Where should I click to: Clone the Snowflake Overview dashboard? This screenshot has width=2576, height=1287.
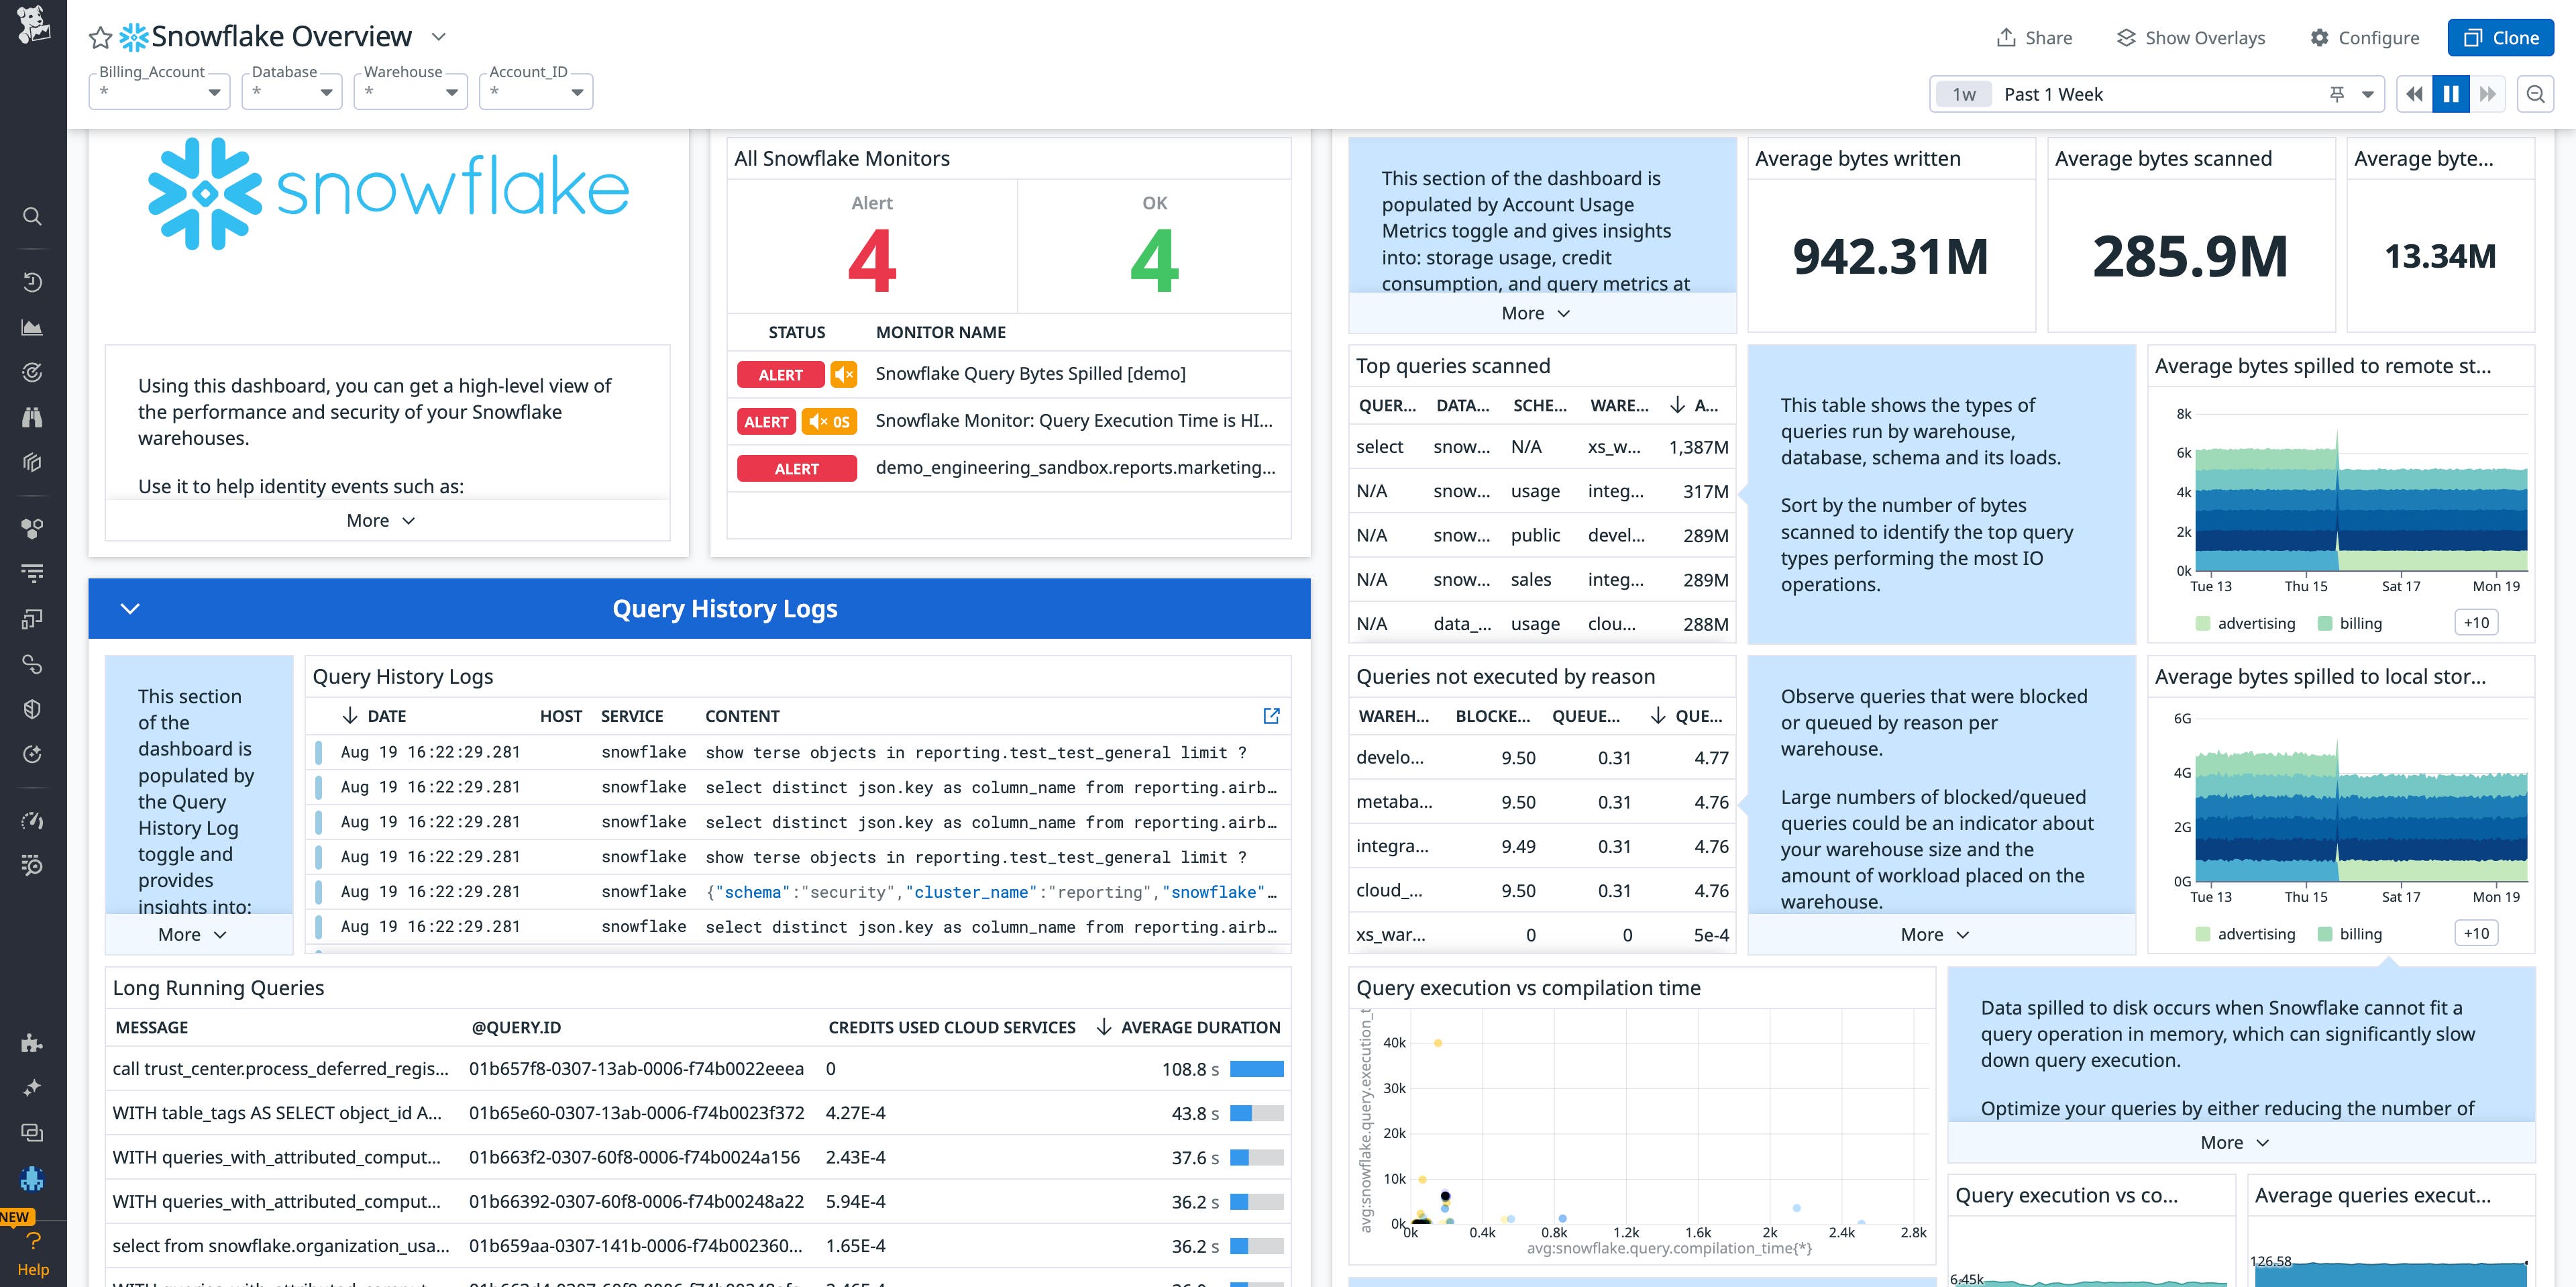point(2500,38)
